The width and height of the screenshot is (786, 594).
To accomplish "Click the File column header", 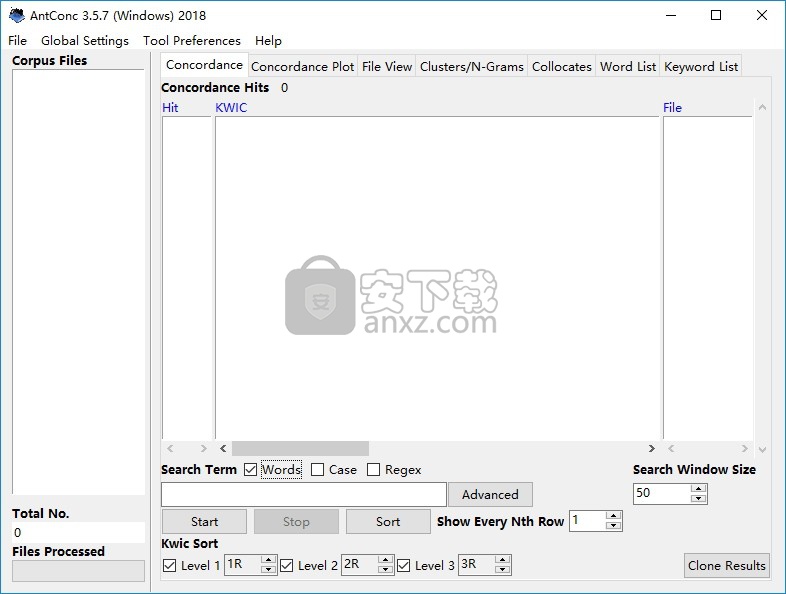I will [x=672, y=108].
